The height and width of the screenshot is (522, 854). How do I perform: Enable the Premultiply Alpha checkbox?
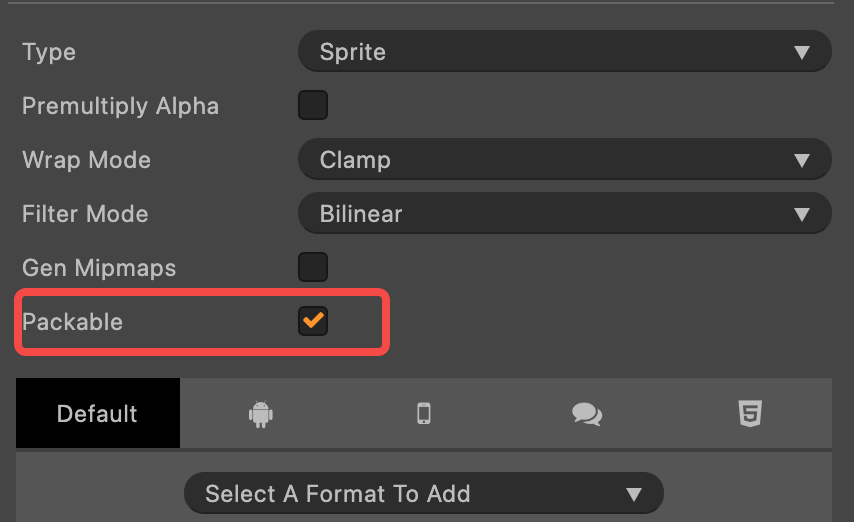313,105
